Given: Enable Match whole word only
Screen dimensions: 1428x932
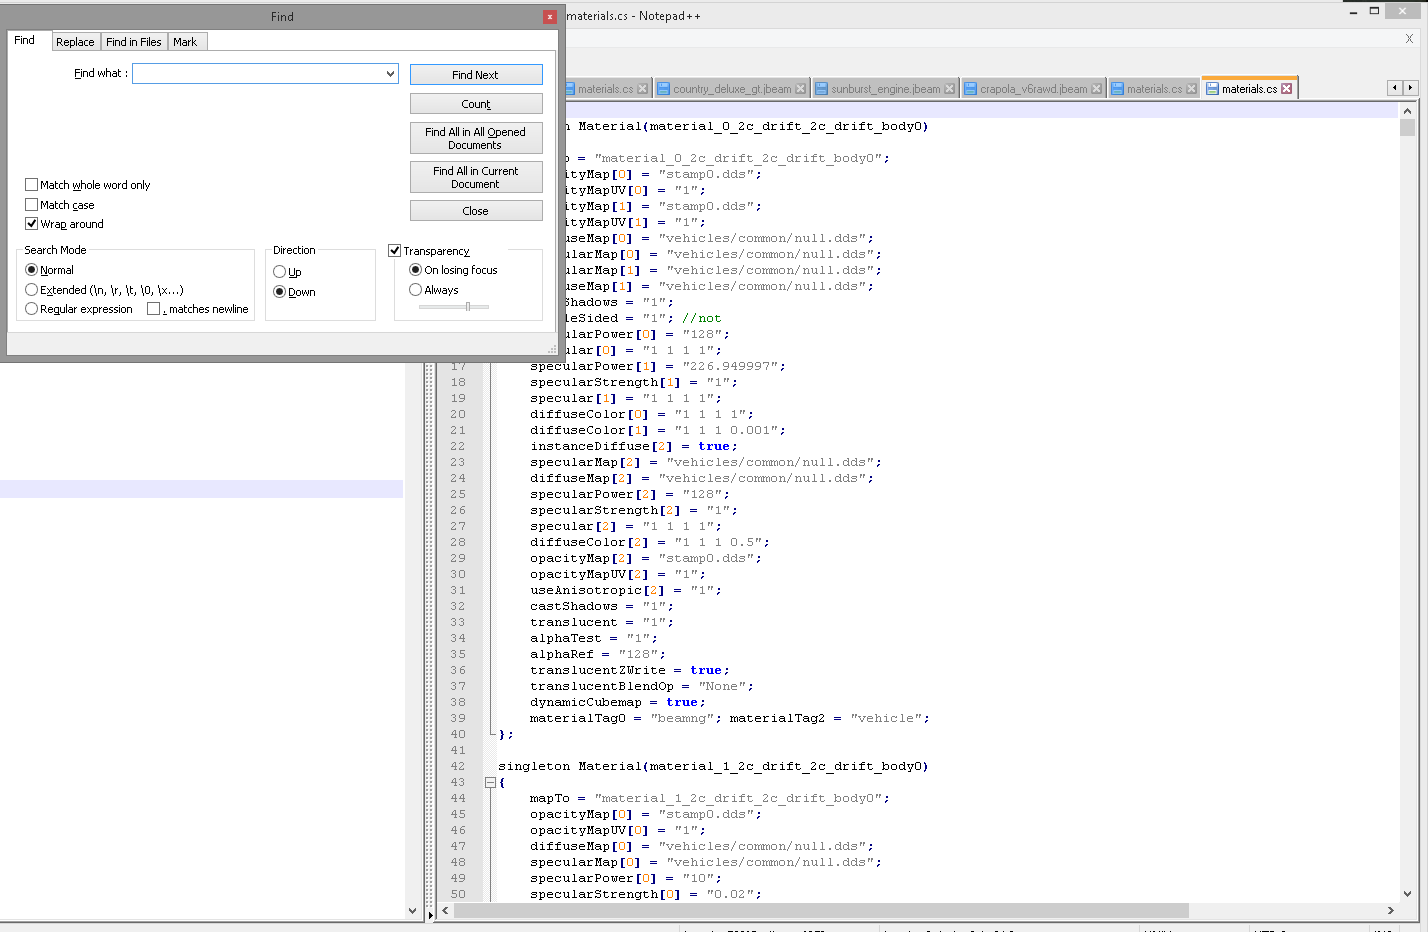Looking at the screenshot, I should point(32,185).
